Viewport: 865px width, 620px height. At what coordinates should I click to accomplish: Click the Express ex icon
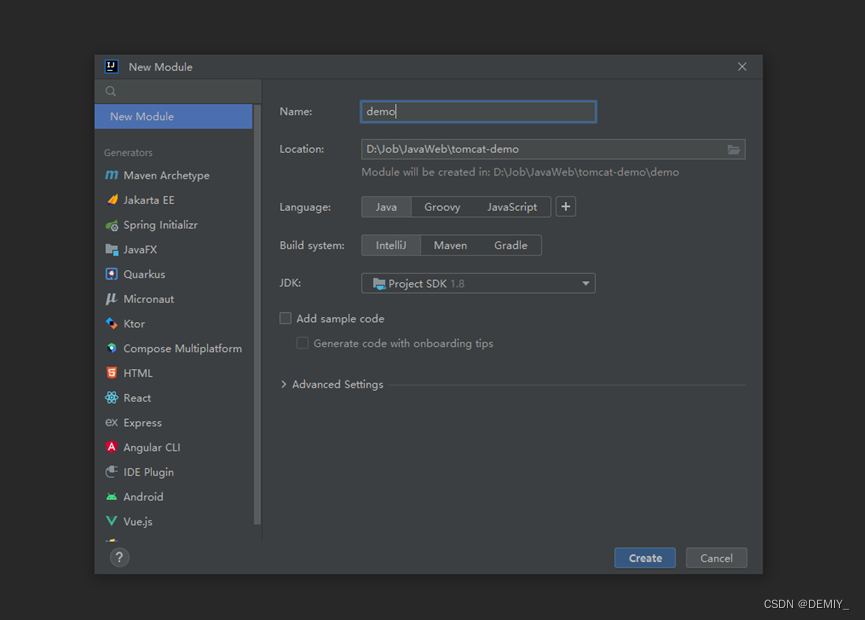[111, 423]
